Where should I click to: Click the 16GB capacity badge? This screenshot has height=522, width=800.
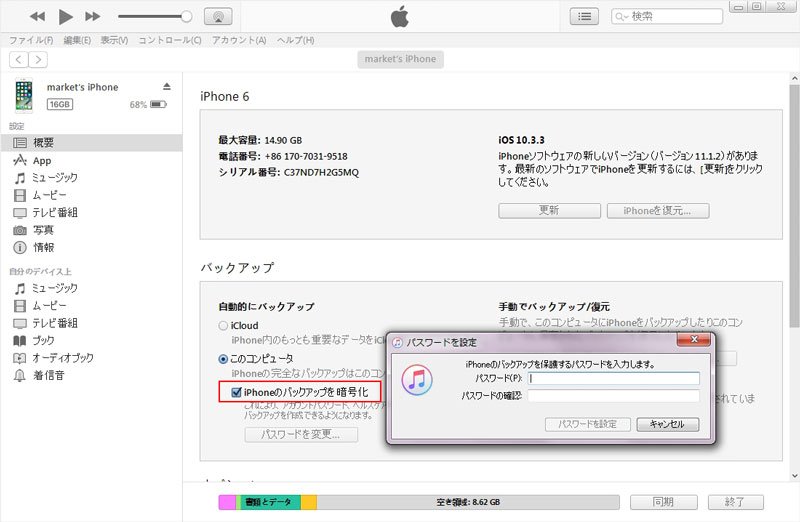click(x=60, y=104)
